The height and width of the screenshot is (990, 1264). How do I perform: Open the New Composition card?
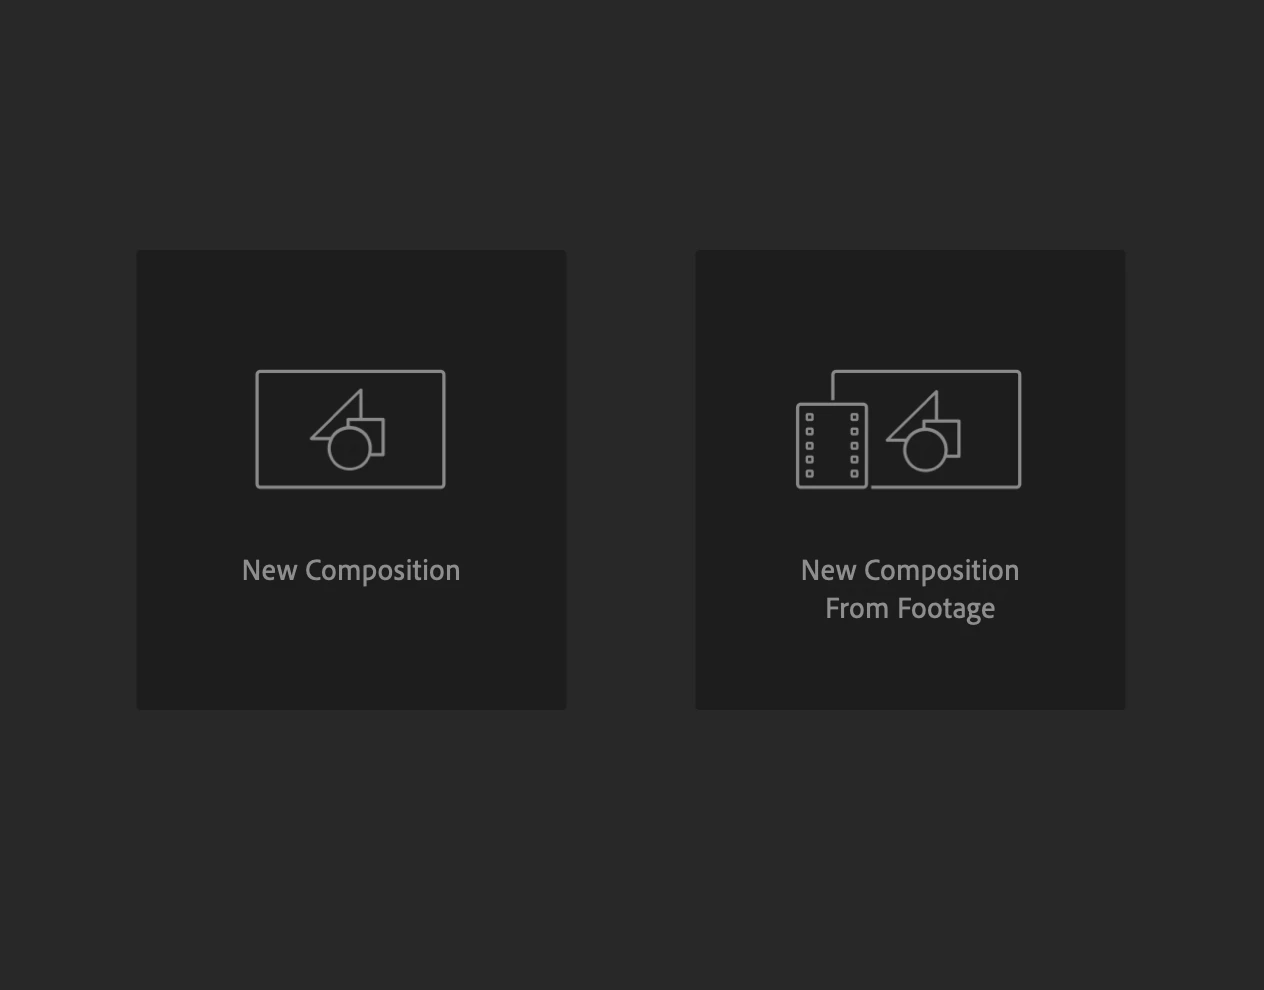(351, 480)
